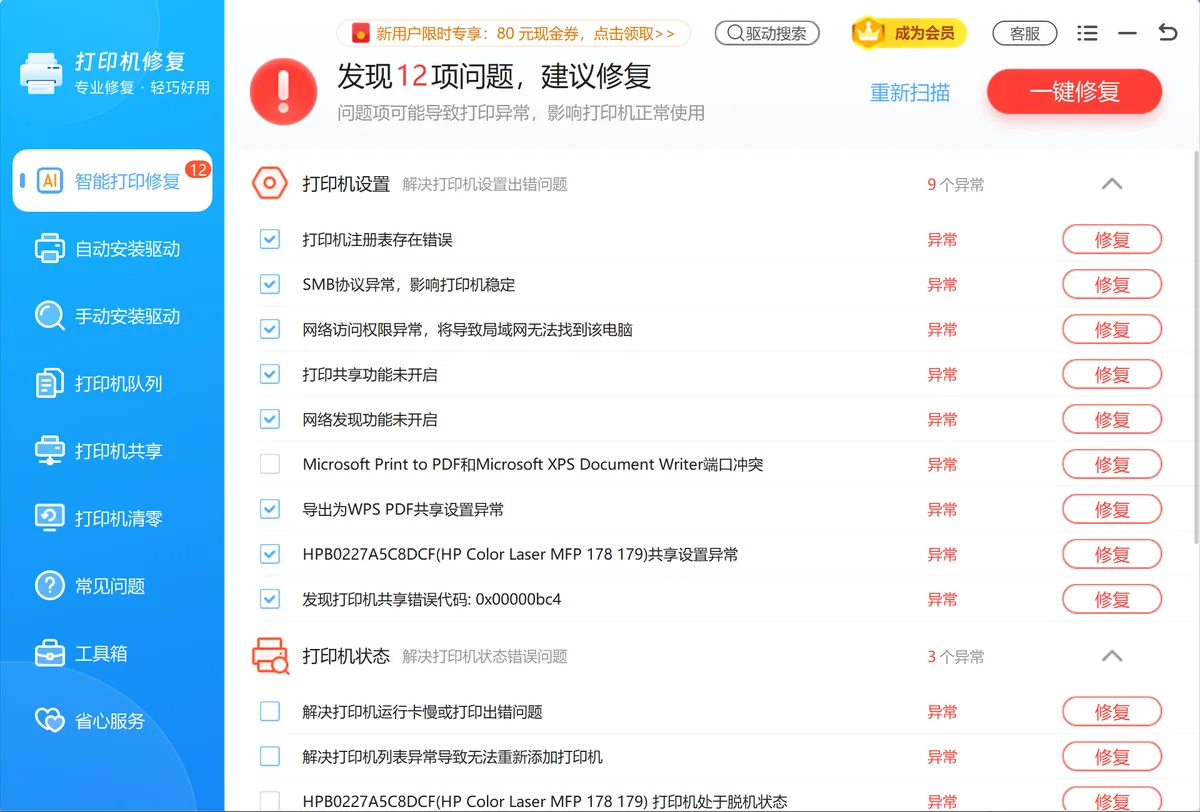Open 常见问题 sidebar tab
Screen dimensions: 1200x812
coord(112,586)
